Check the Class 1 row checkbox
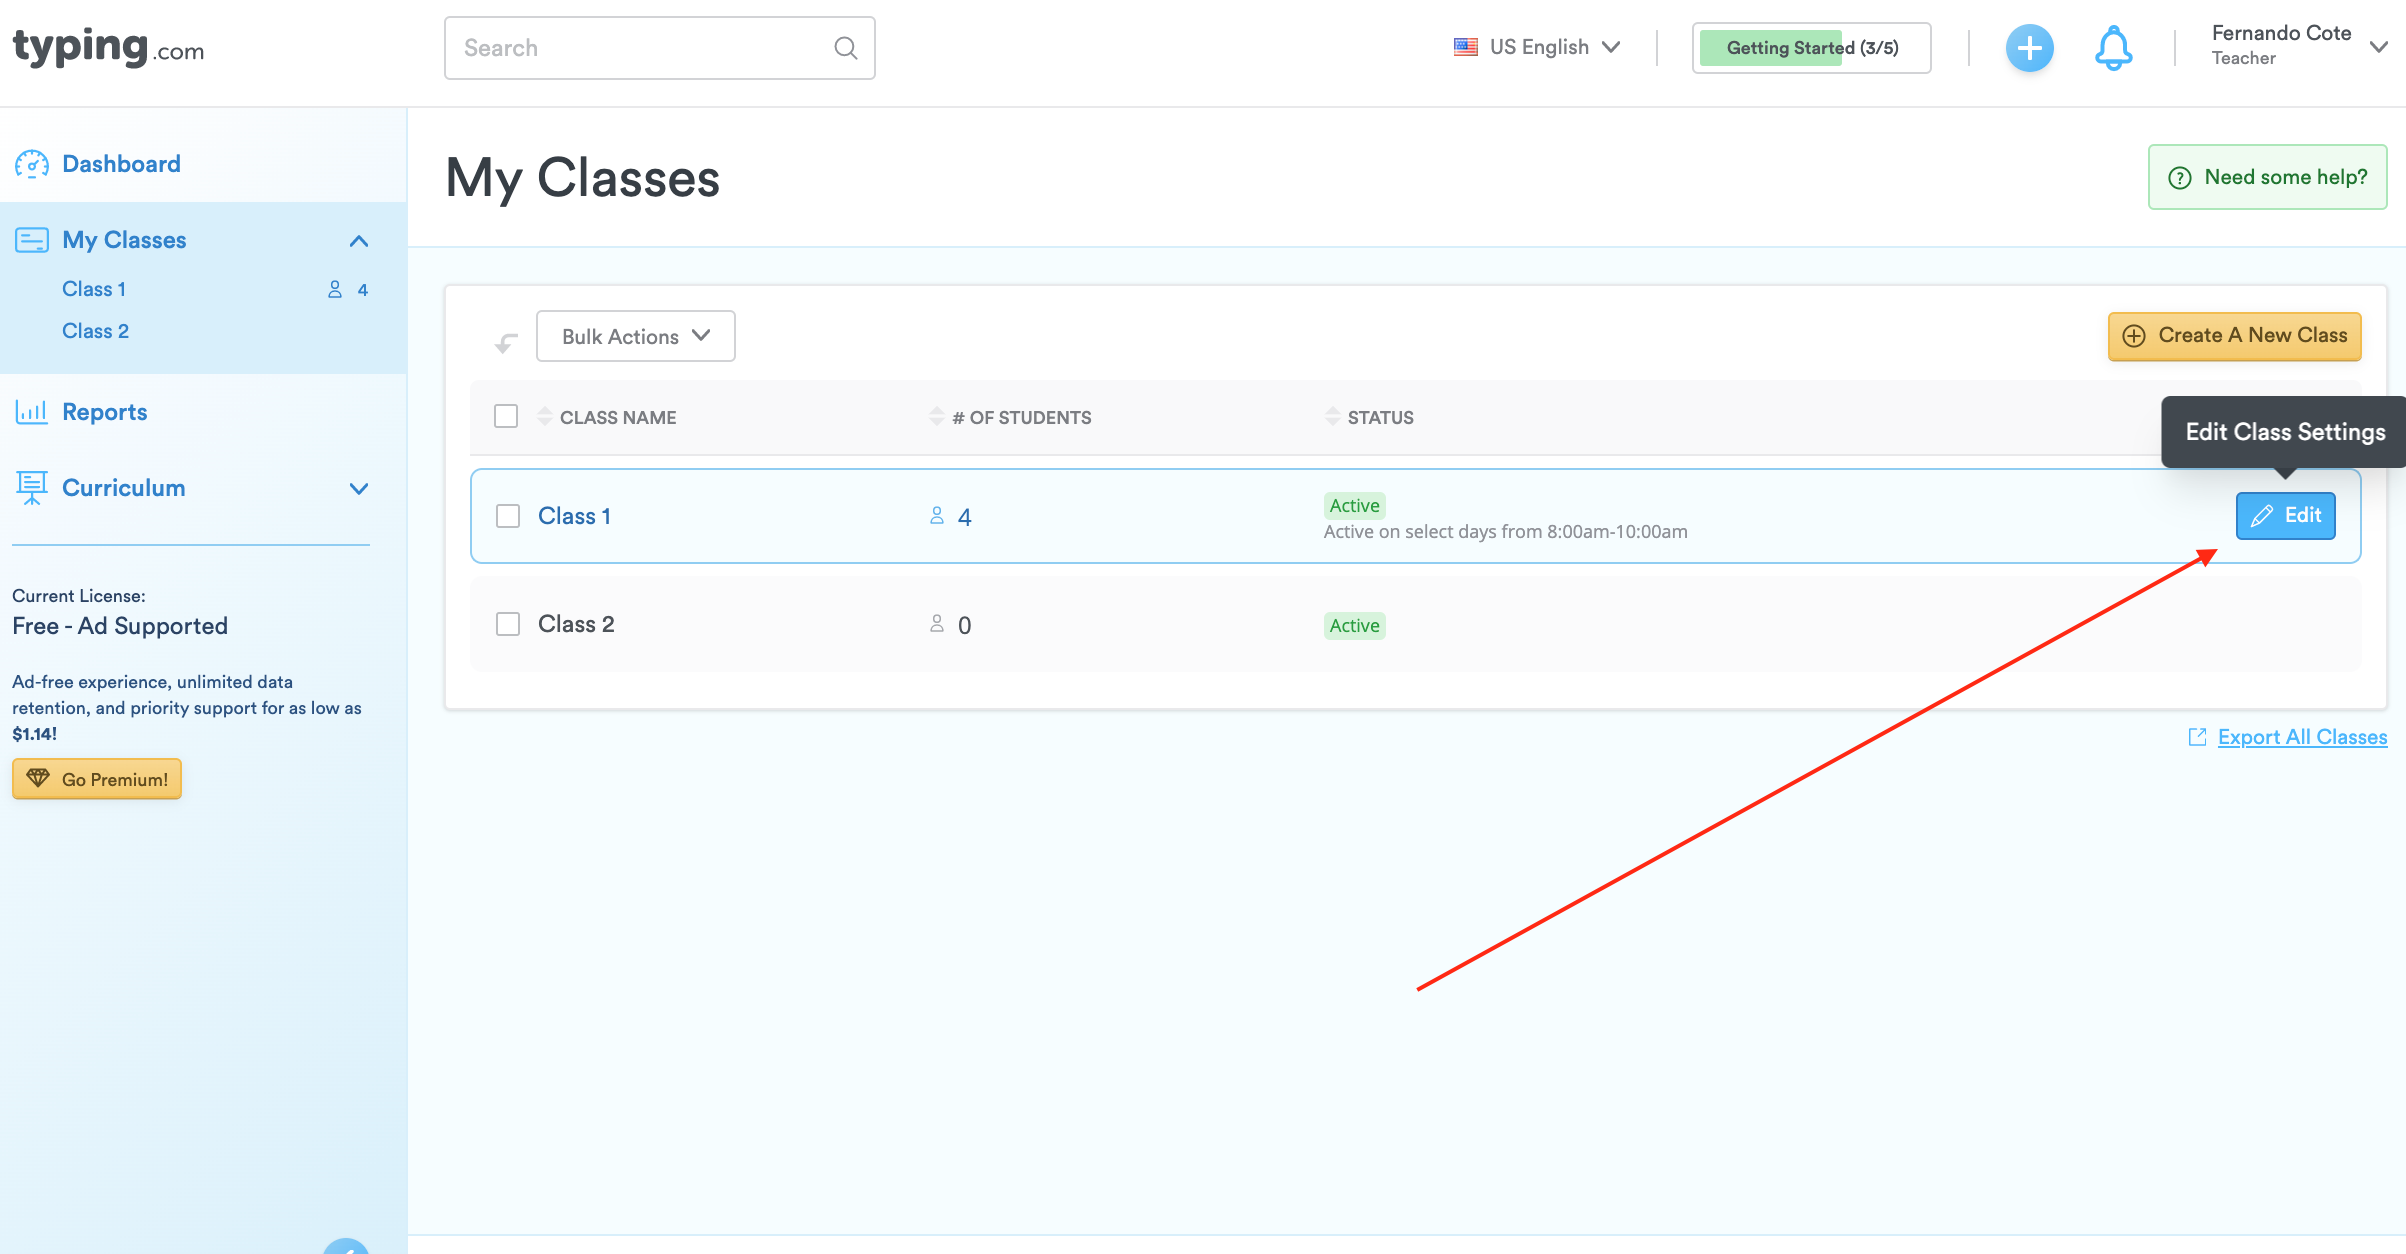Viewport: 2406px width, 1254px height. point(508,516)
